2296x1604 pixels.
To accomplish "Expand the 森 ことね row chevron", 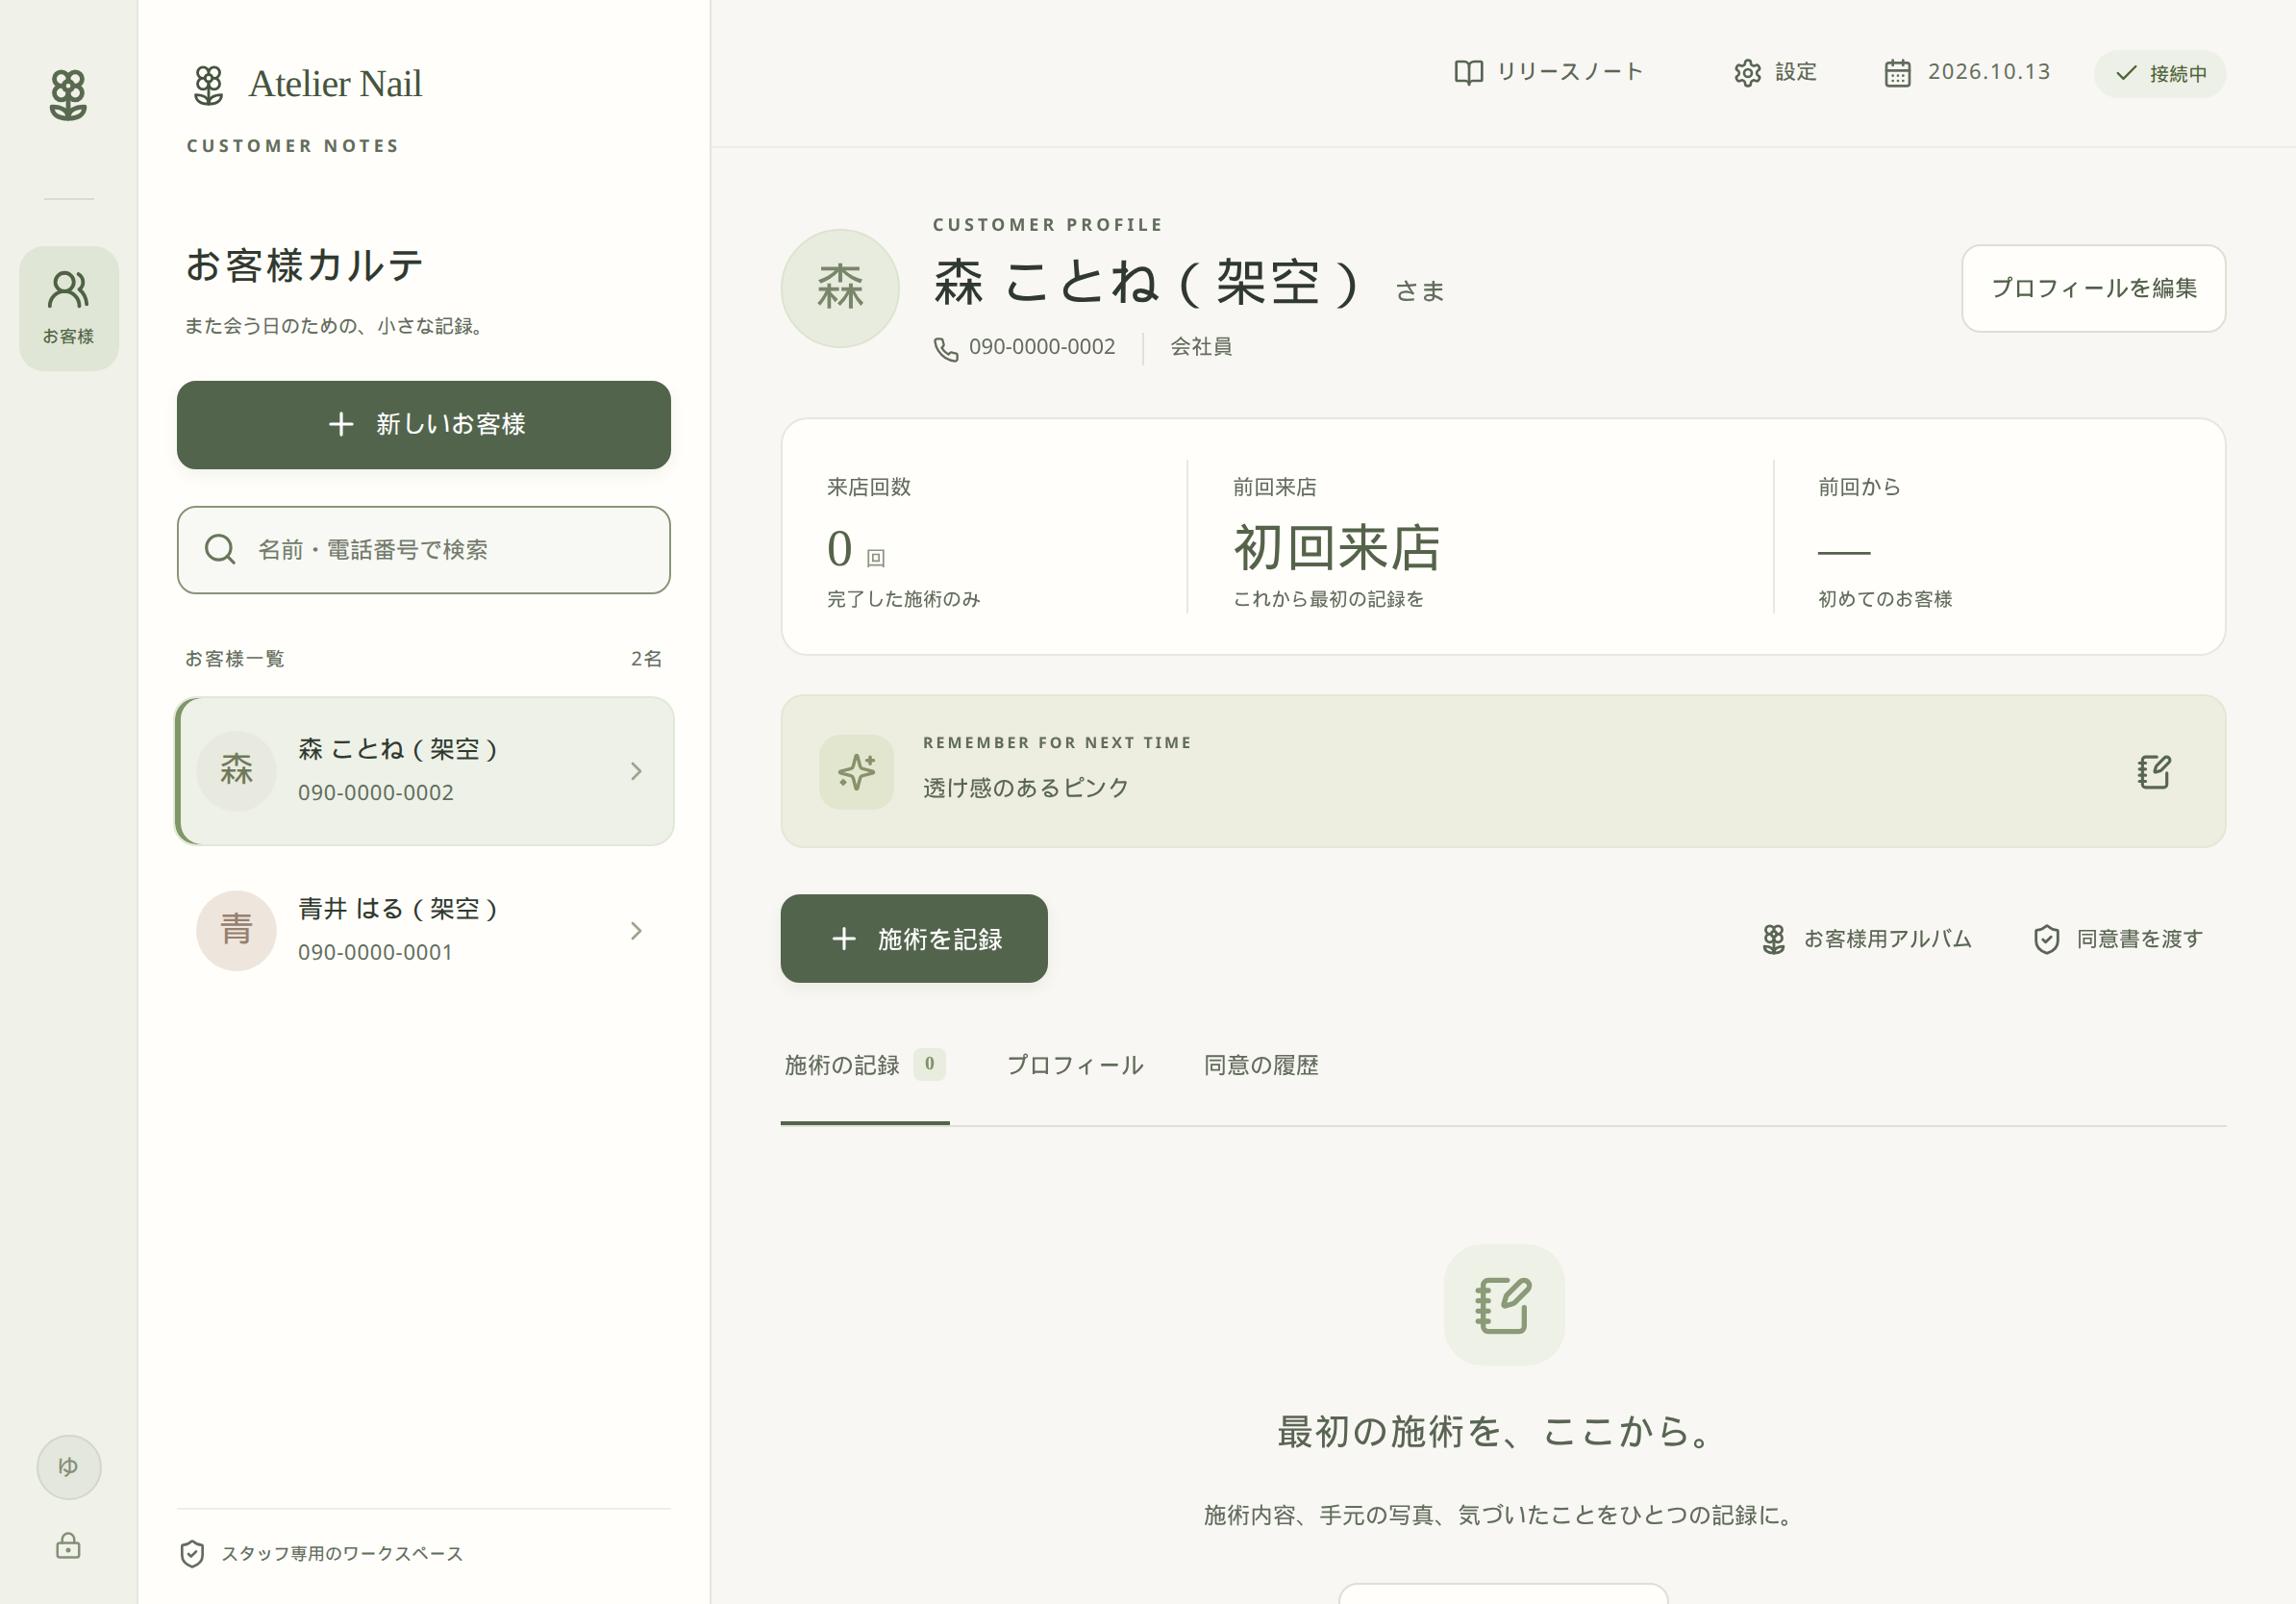I will tap(636, 771).
